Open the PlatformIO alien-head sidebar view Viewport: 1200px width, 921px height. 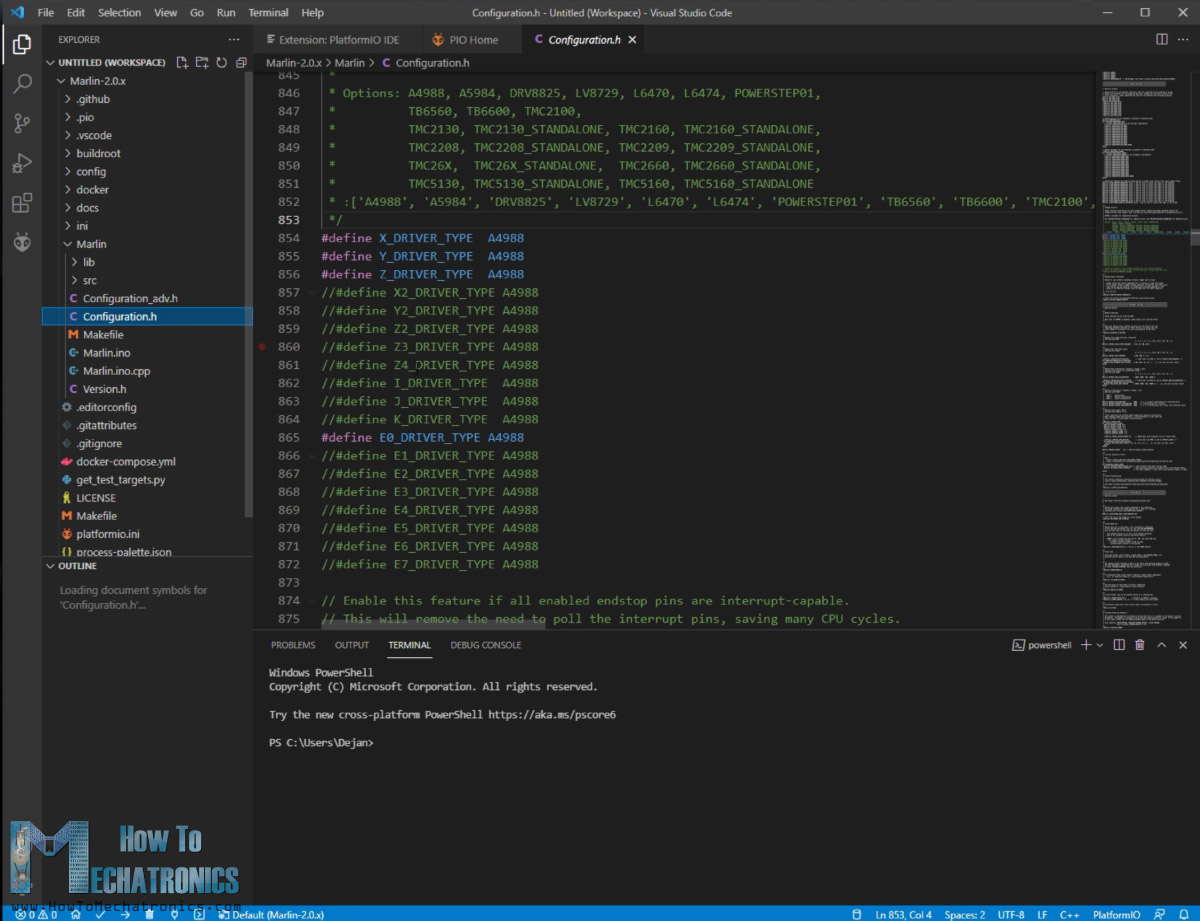(x=19, y=241)
